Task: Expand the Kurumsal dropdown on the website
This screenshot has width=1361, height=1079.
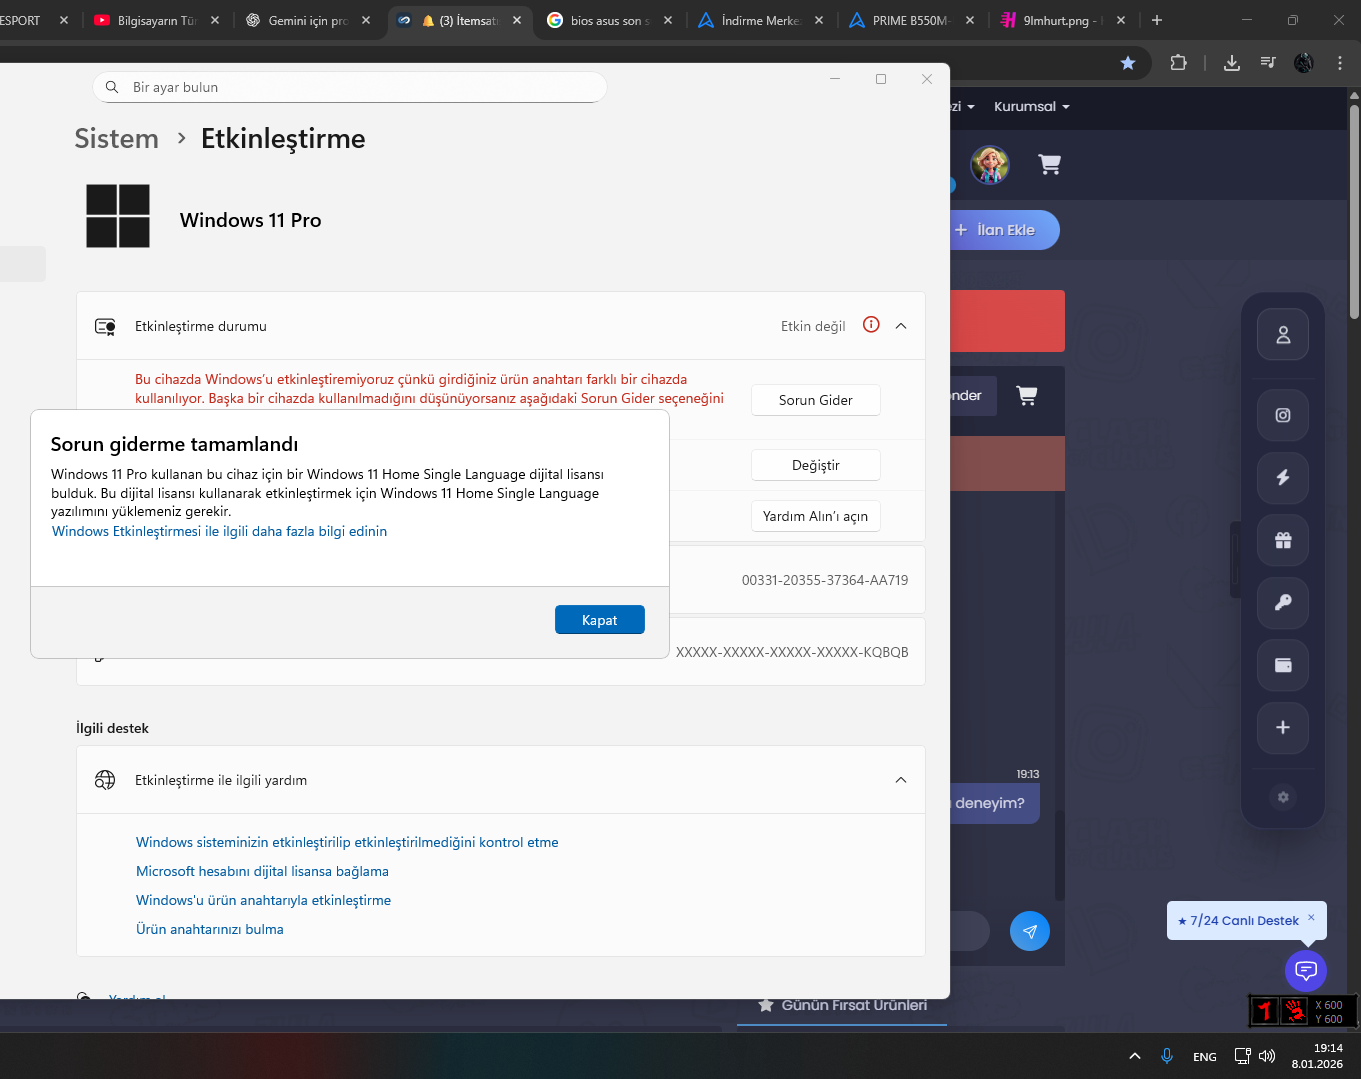Action: [1032, 107]
